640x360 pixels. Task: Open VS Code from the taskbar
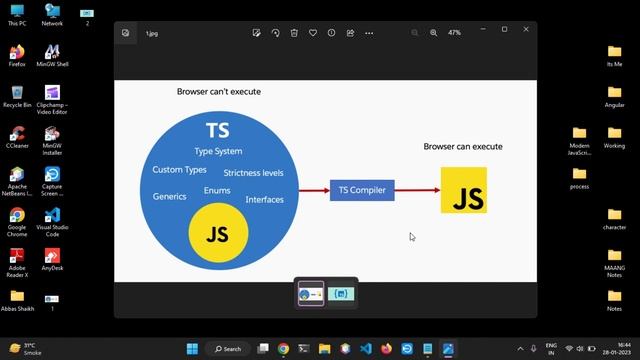366,349
